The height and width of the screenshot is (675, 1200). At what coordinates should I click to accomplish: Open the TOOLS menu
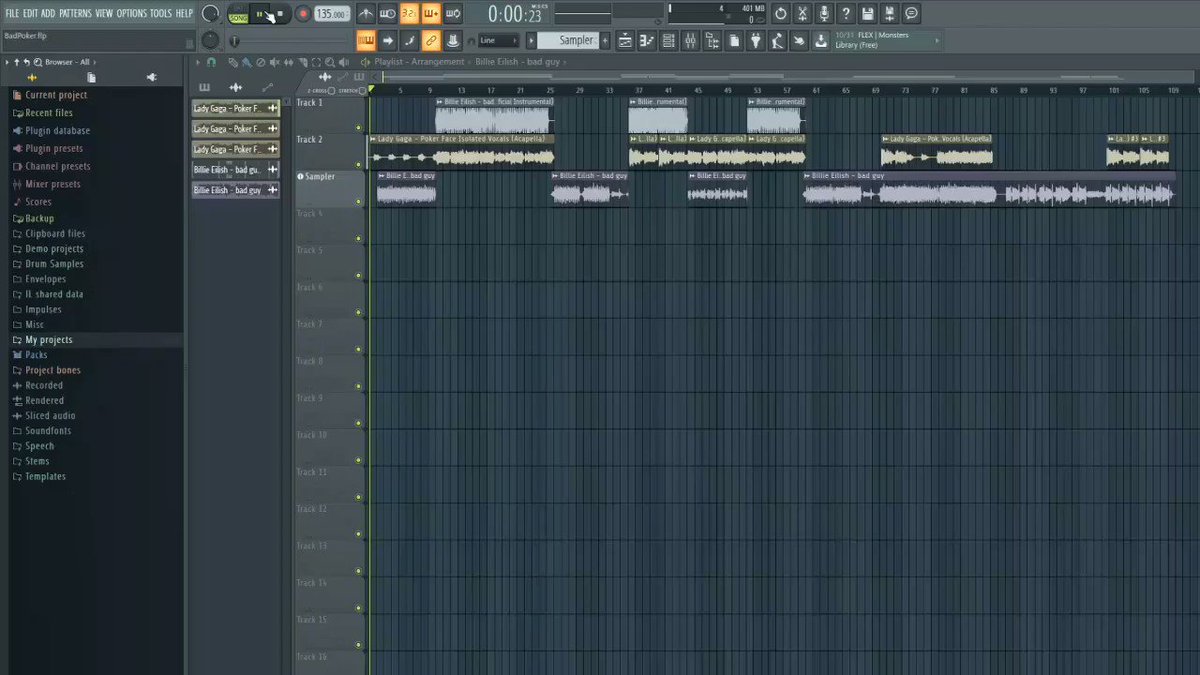coord(160,13)
